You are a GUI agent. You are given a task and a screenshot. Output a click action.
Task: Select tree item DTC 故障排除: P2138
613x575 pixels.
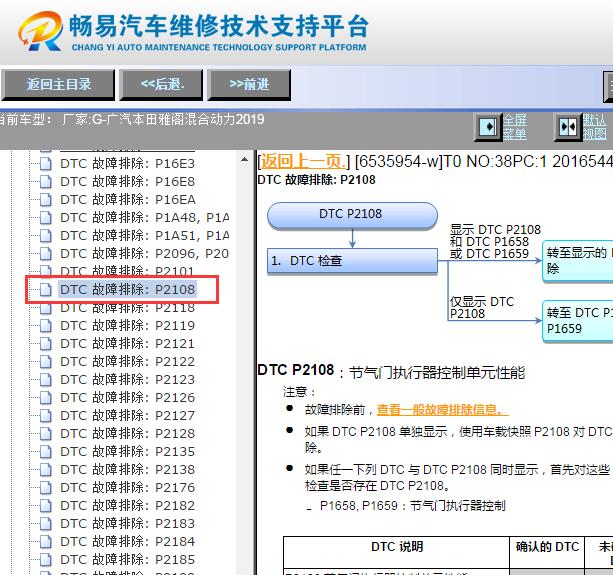click(x=127, y=469)
